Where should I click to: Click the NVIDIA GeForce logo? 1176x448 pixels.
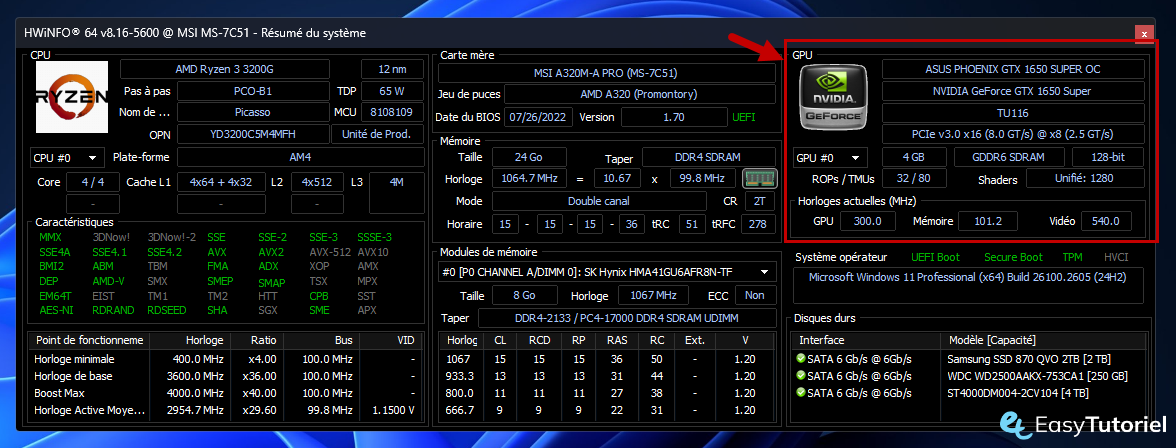(x=833, y=96)
